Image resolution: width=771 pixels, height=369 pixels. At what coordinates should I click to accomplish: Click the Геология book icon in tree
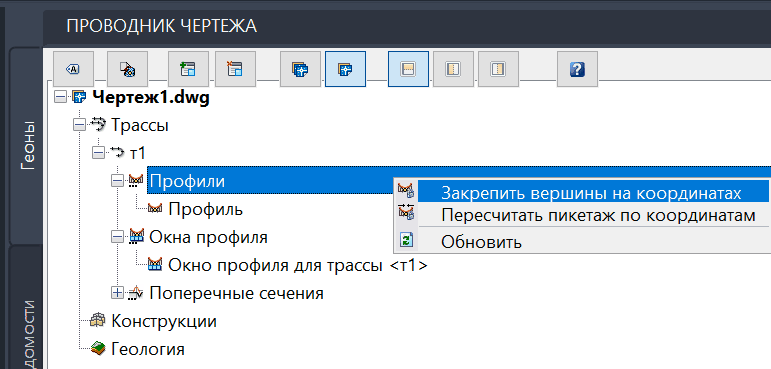click(x=98, y=349)
